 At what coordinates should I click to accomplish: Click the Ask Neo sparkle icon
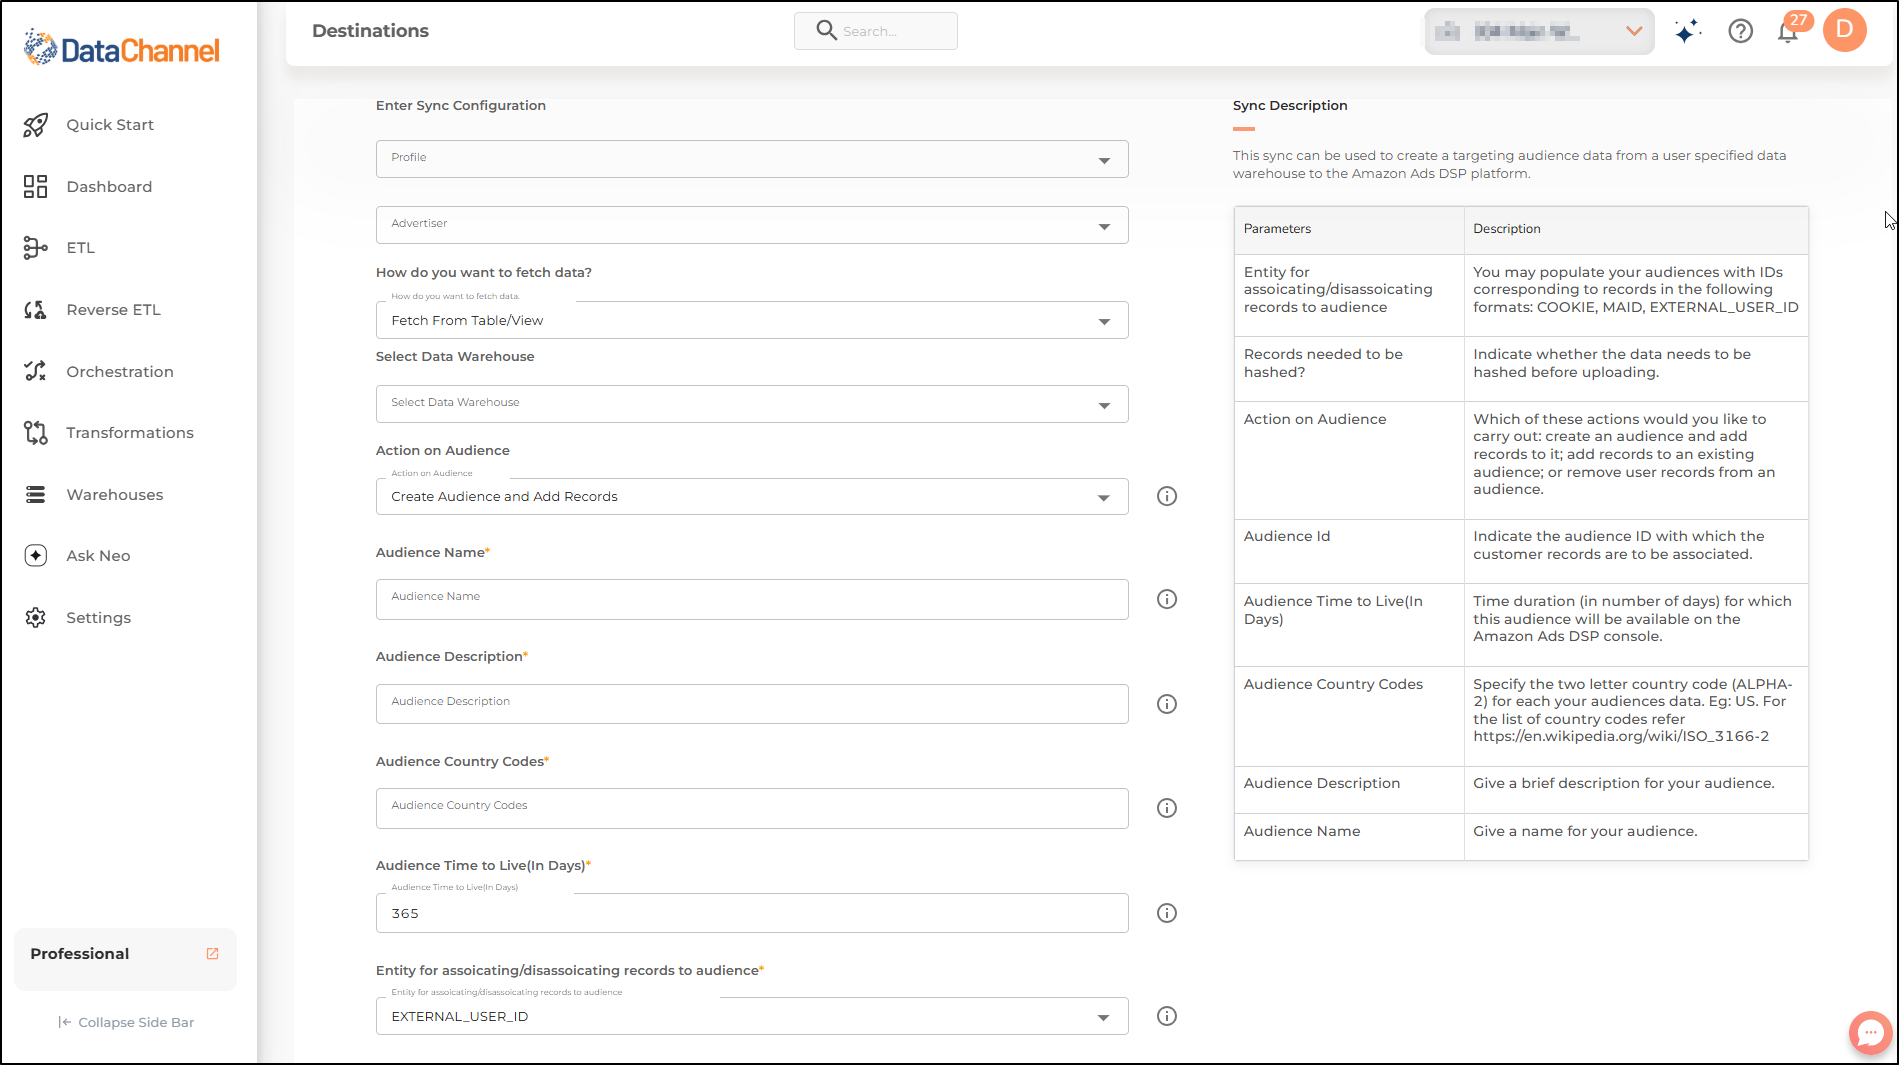(x=36, y=556)
